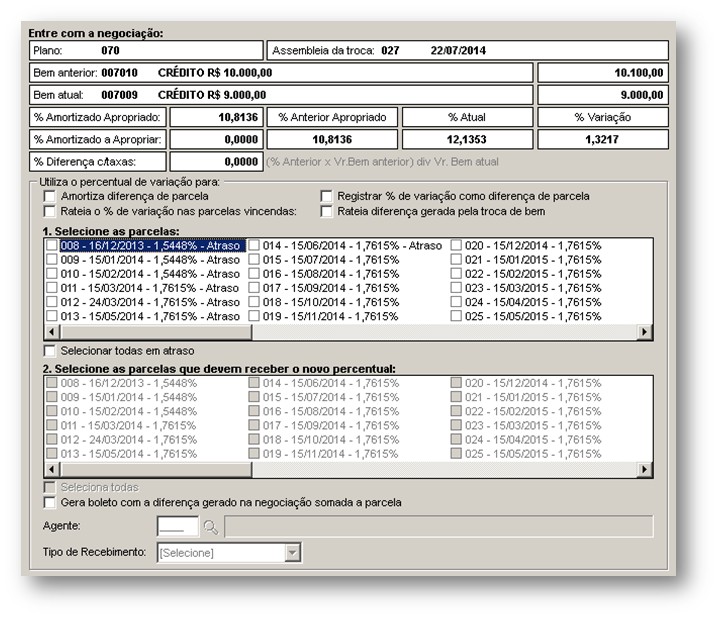Click CRÉDITO R$ 9.000,00 text

212,95
